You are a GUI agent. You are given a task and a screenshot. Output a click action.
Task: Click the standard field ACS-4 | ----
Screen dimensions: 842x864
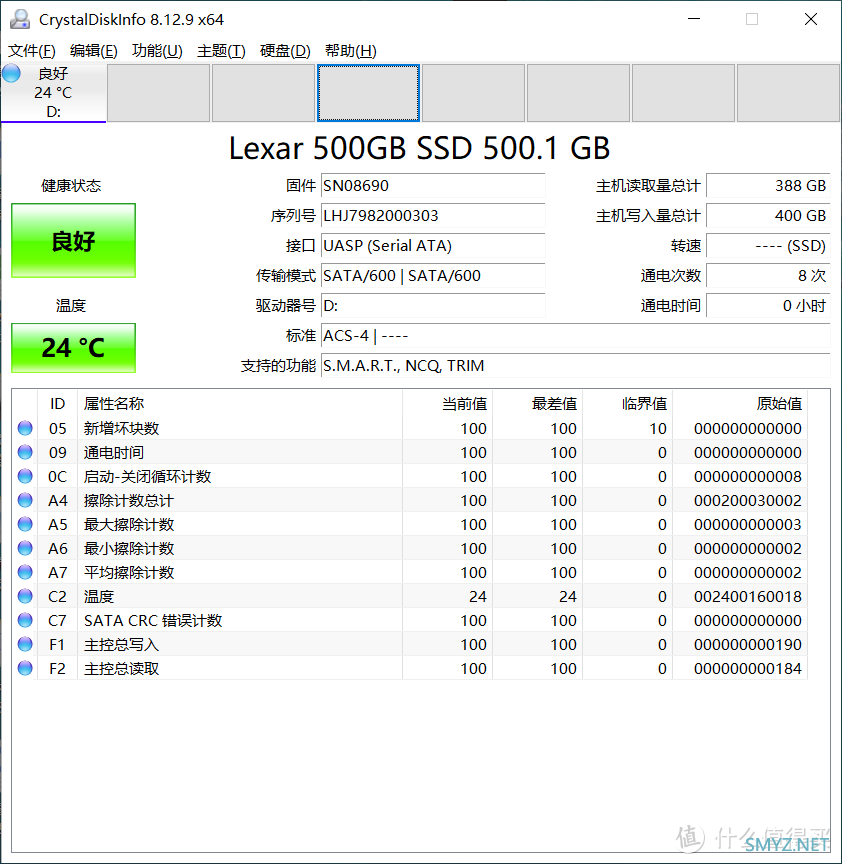(x=575, y=336)
